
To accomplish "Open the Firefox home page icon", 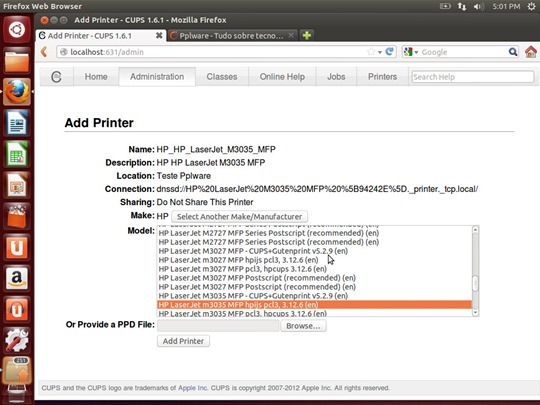I will pyautogui.click(x=531, y=52).
